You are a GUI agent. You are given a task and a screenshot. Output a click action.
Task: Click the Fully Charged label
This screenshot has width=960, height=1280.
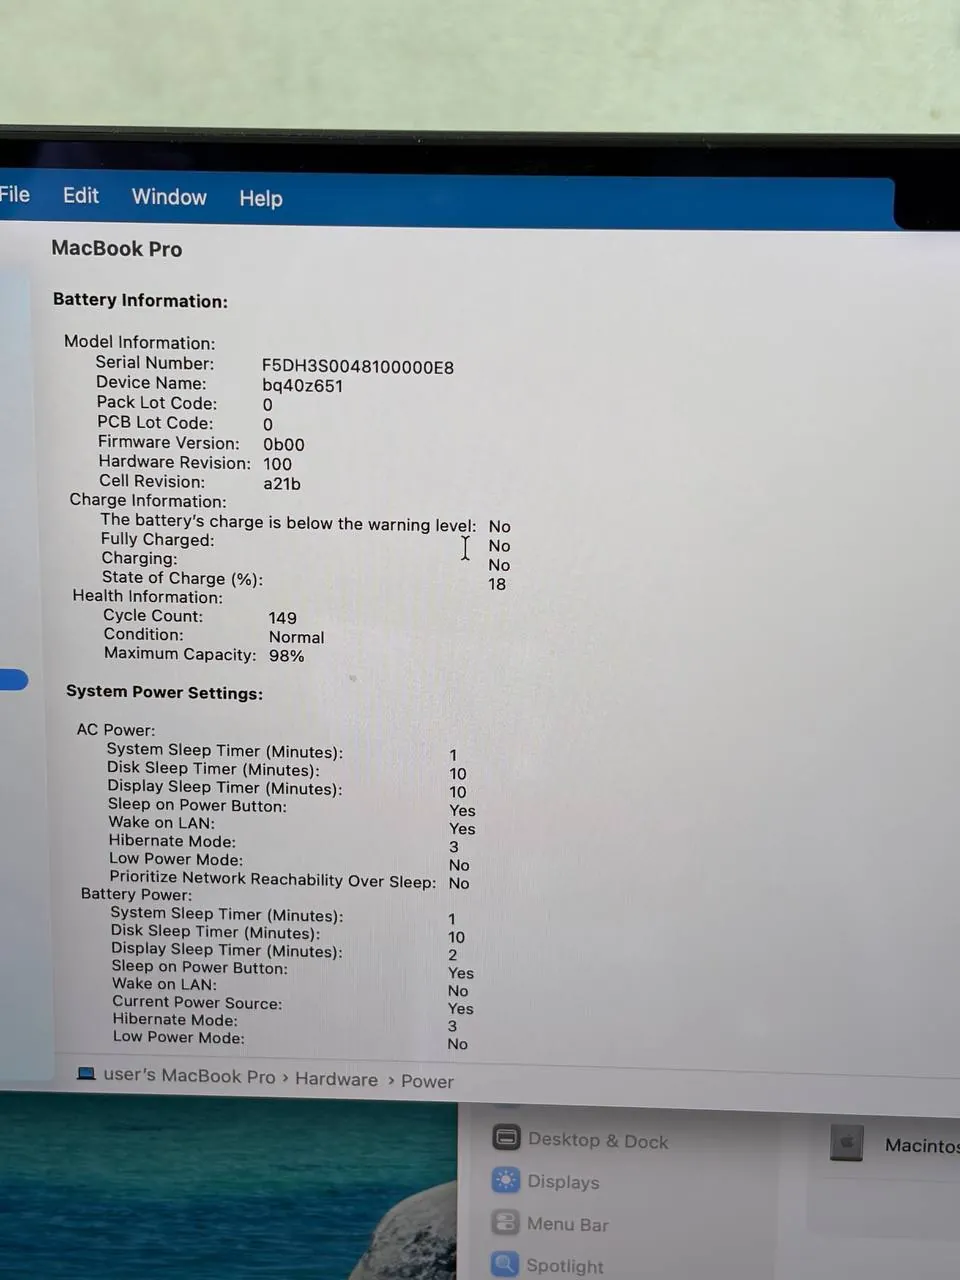[158, 539]
